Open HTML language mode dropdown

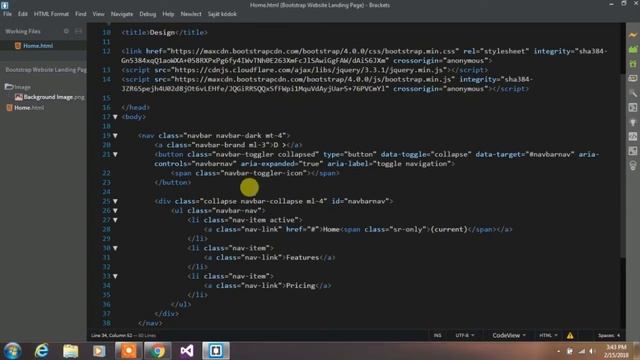[x=548, y=336]
